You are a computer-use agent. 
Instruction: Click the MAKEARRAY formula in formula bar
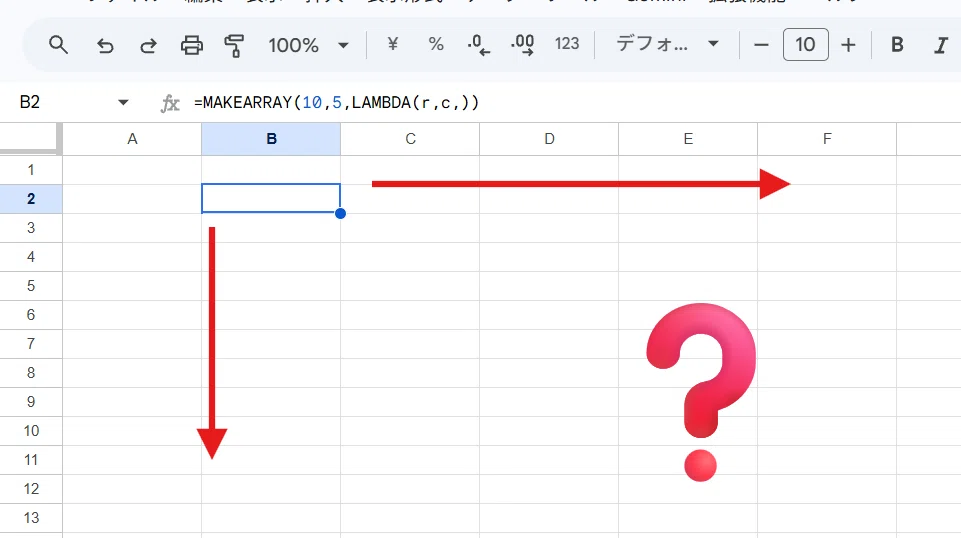(x=336, y=102)
